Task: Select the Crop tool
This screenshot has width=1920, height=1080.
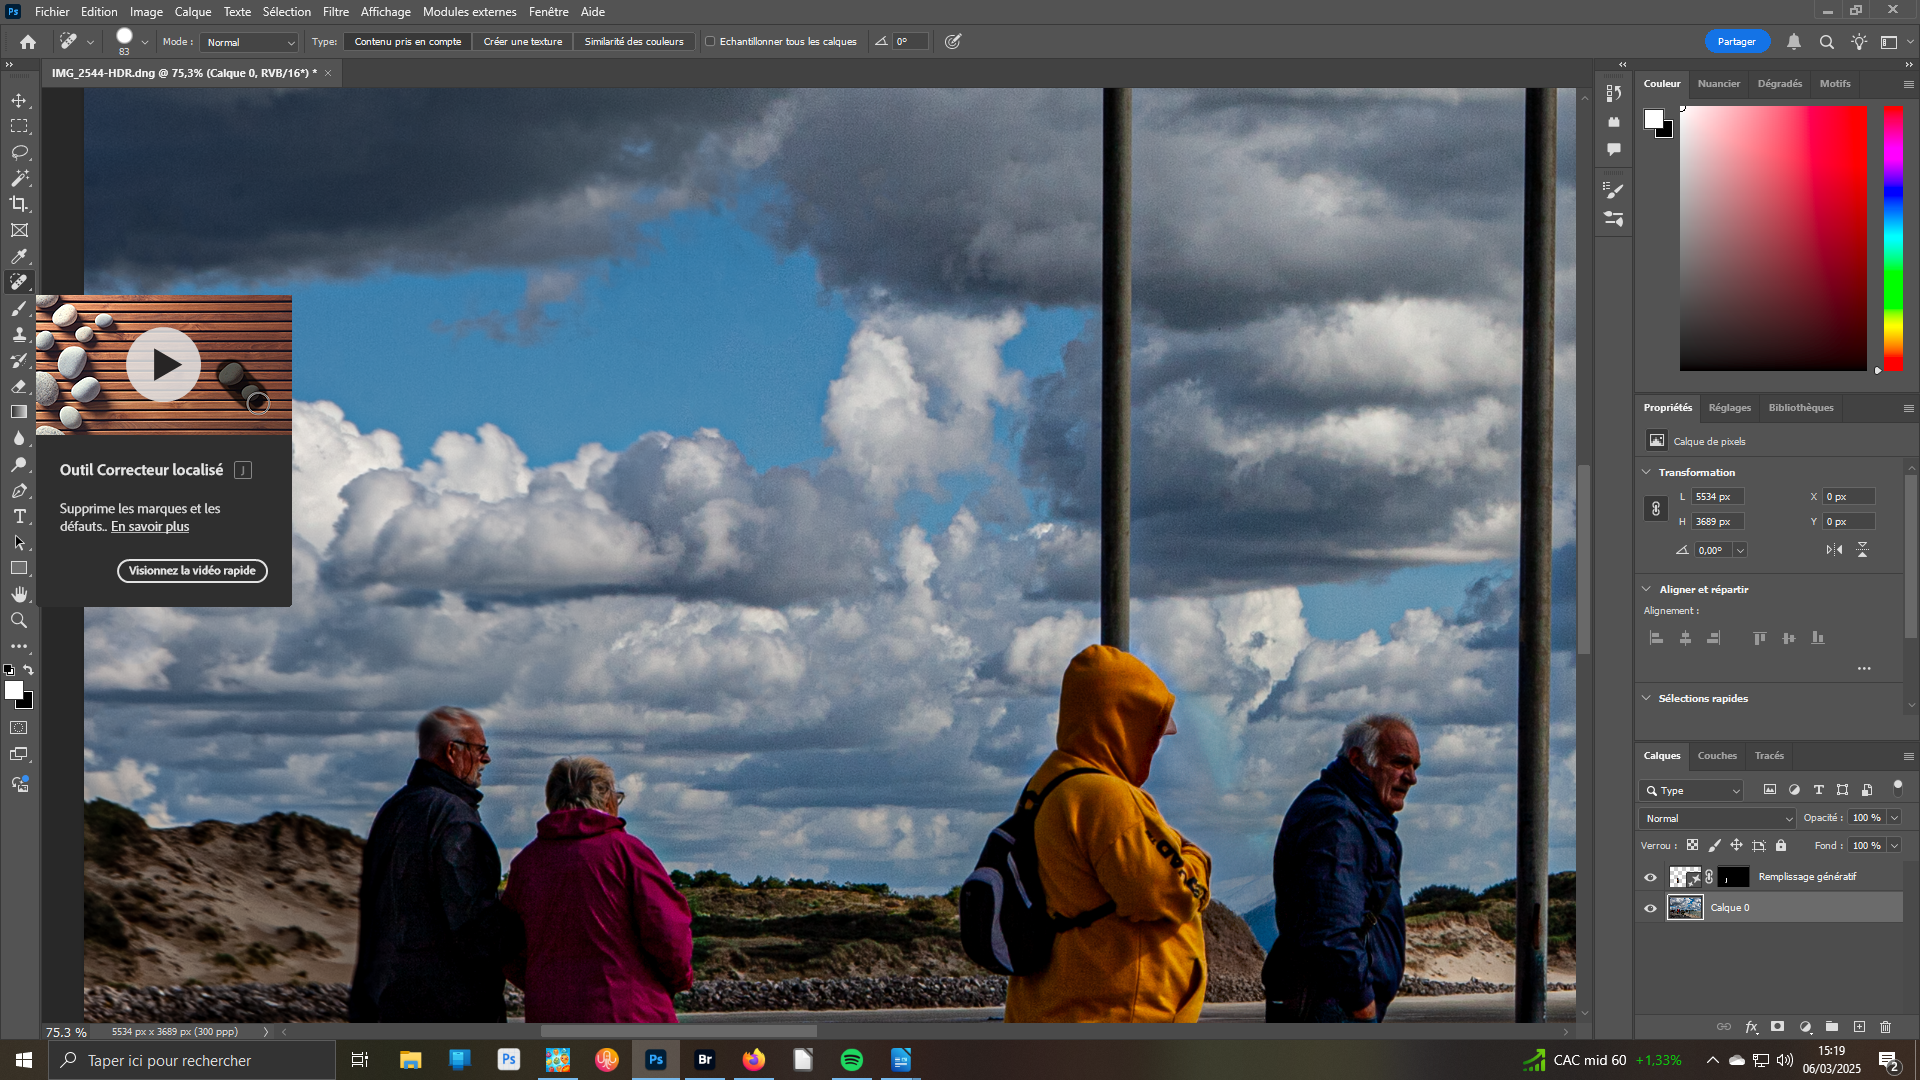Action: tap(19, 204)
